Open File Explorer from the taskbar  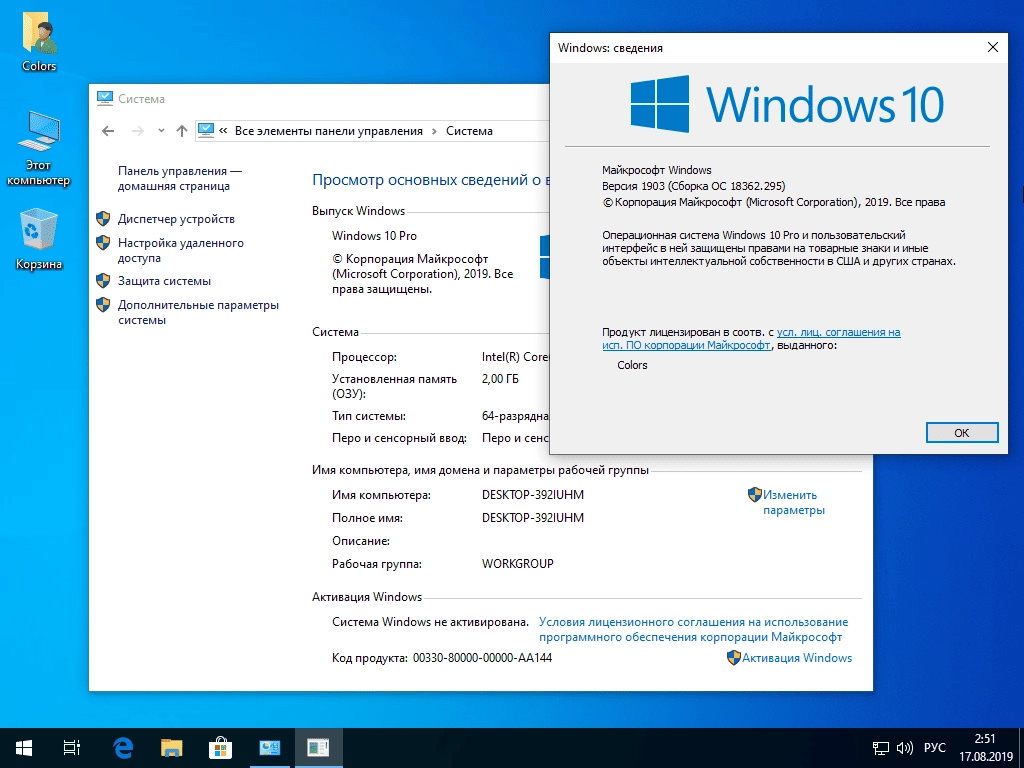[171, 748]
